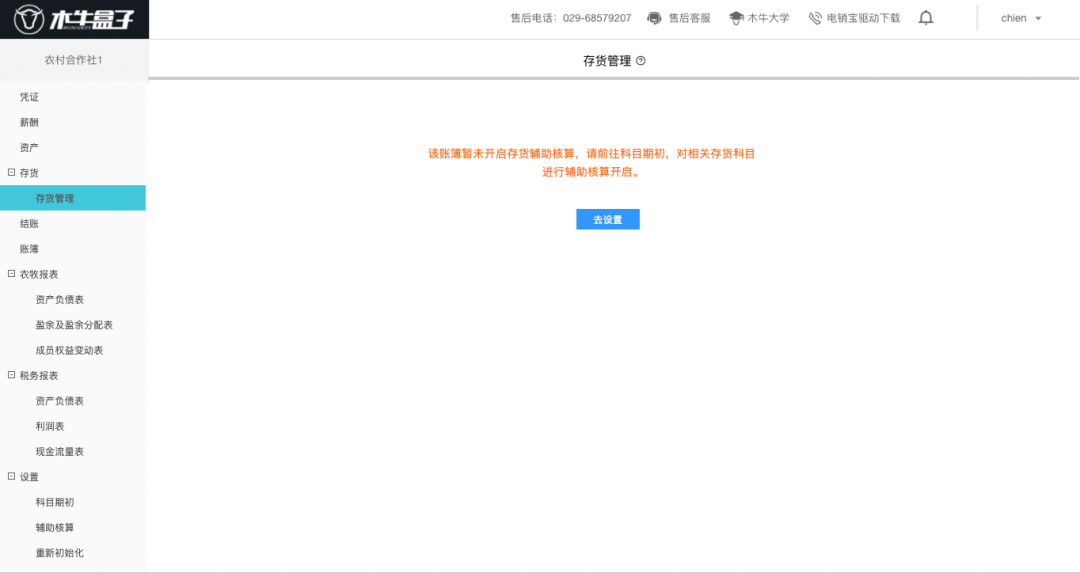Collapse the 农牧报表 tree node

(11, 273)
